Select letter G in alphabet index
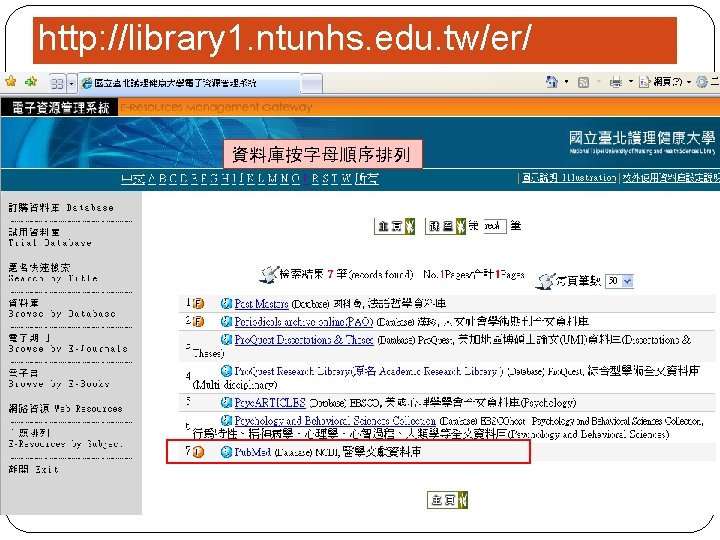The height and width of the screenshot is (540, 720). click(214, 179)
